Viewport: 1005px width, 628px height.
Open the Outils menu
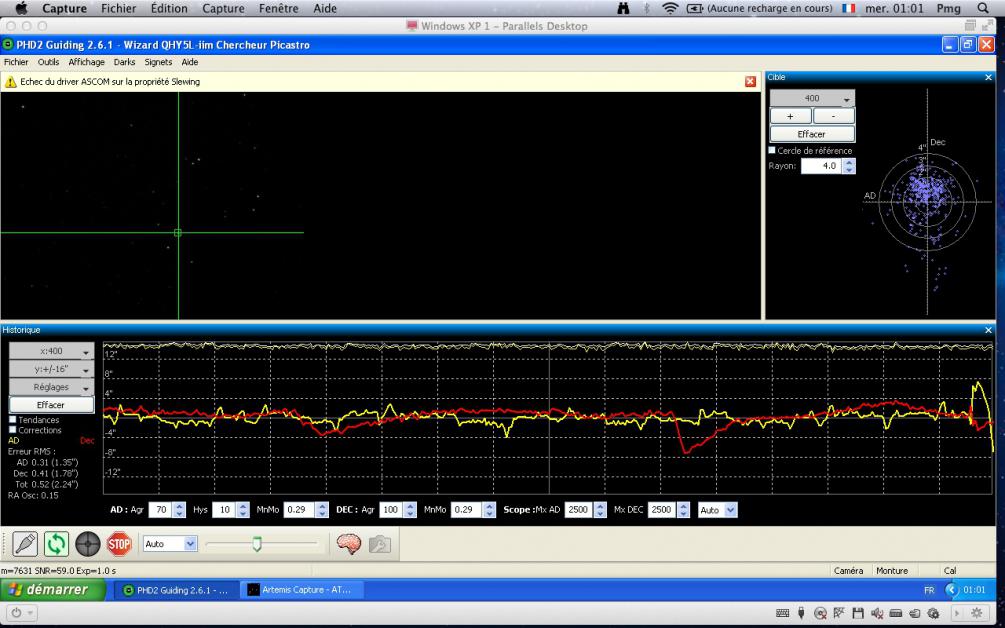48,62
